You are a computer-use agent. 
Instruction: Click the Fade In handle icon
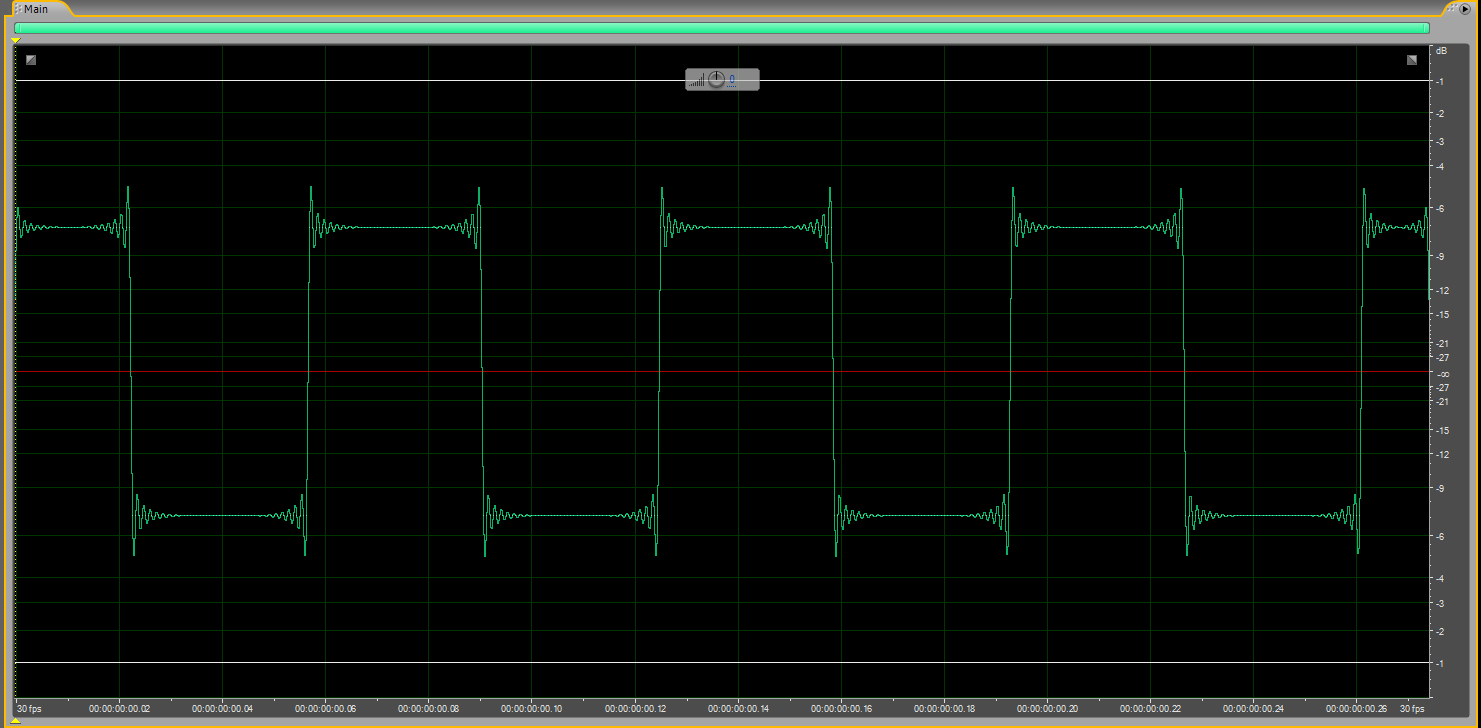31,60
